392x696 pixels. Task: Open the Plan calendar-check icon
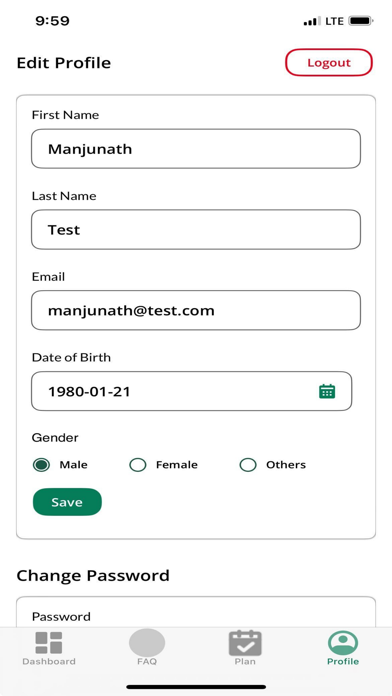(245, 643)
